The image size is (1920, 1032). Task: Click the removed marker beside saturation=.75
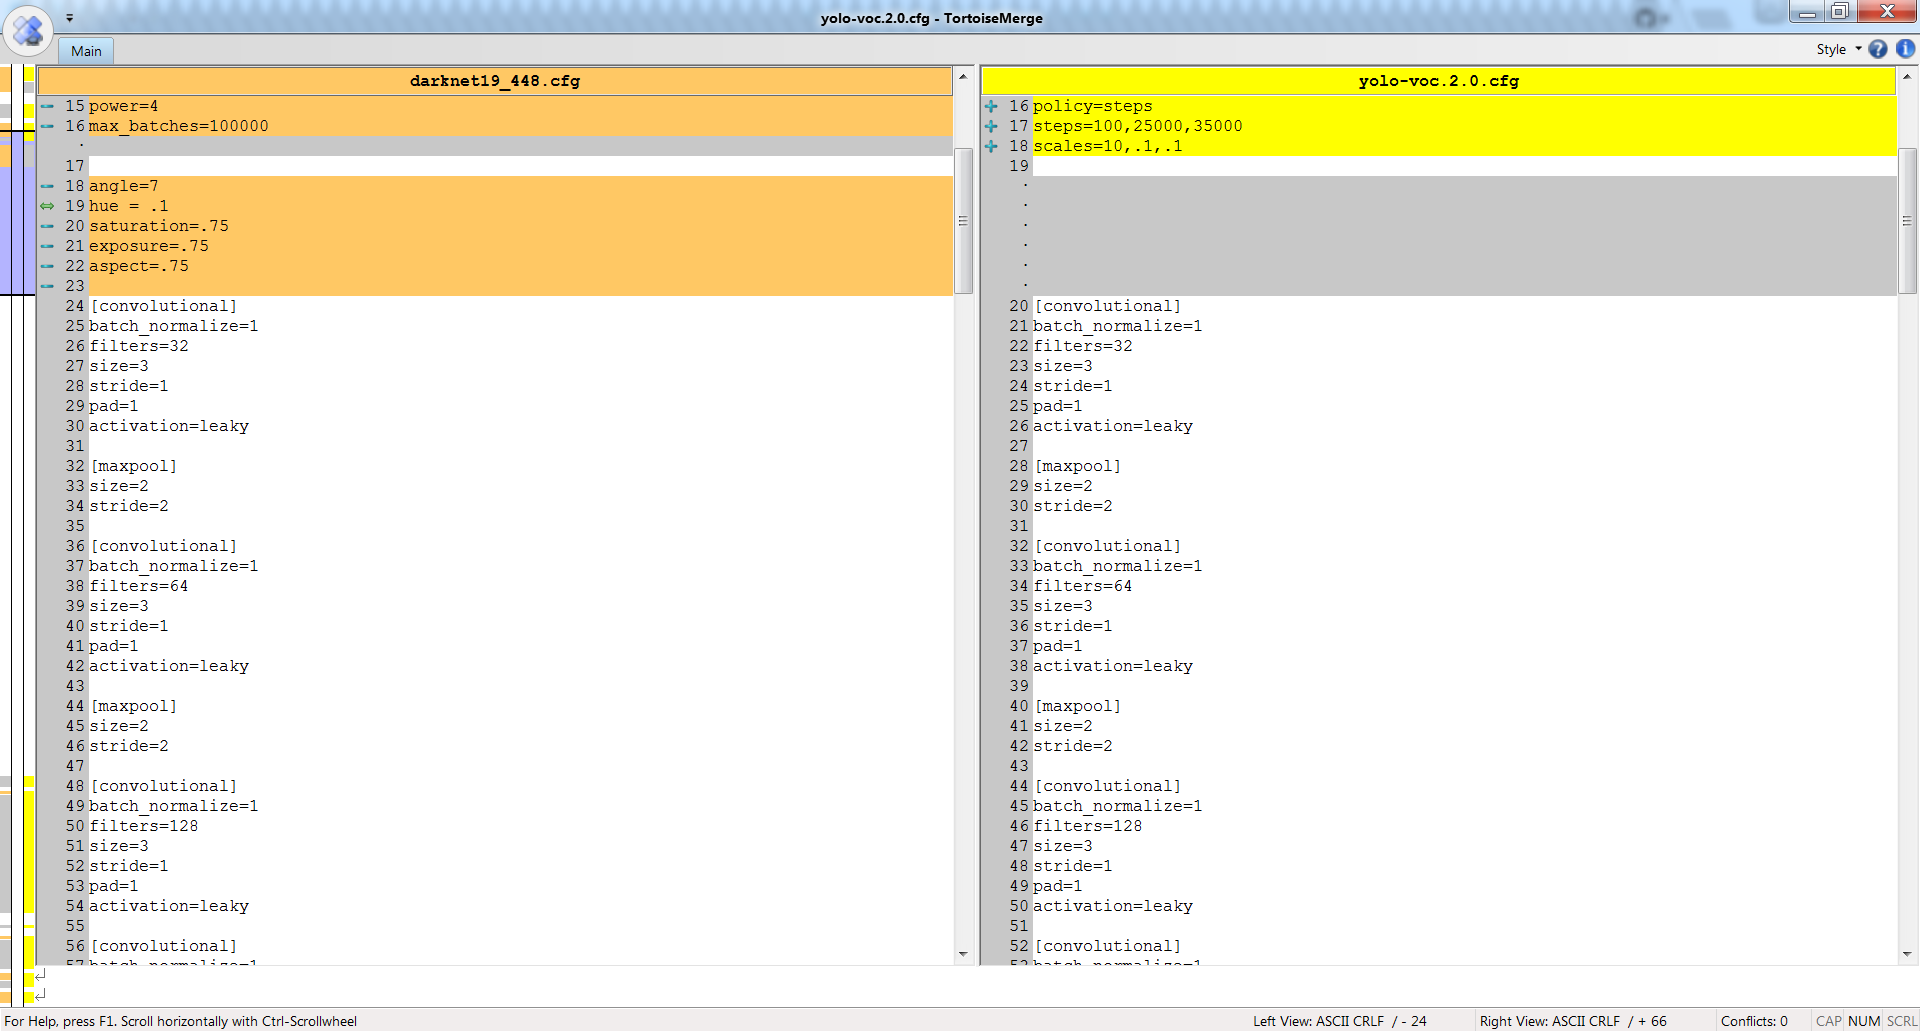click(x=47, y=226)
